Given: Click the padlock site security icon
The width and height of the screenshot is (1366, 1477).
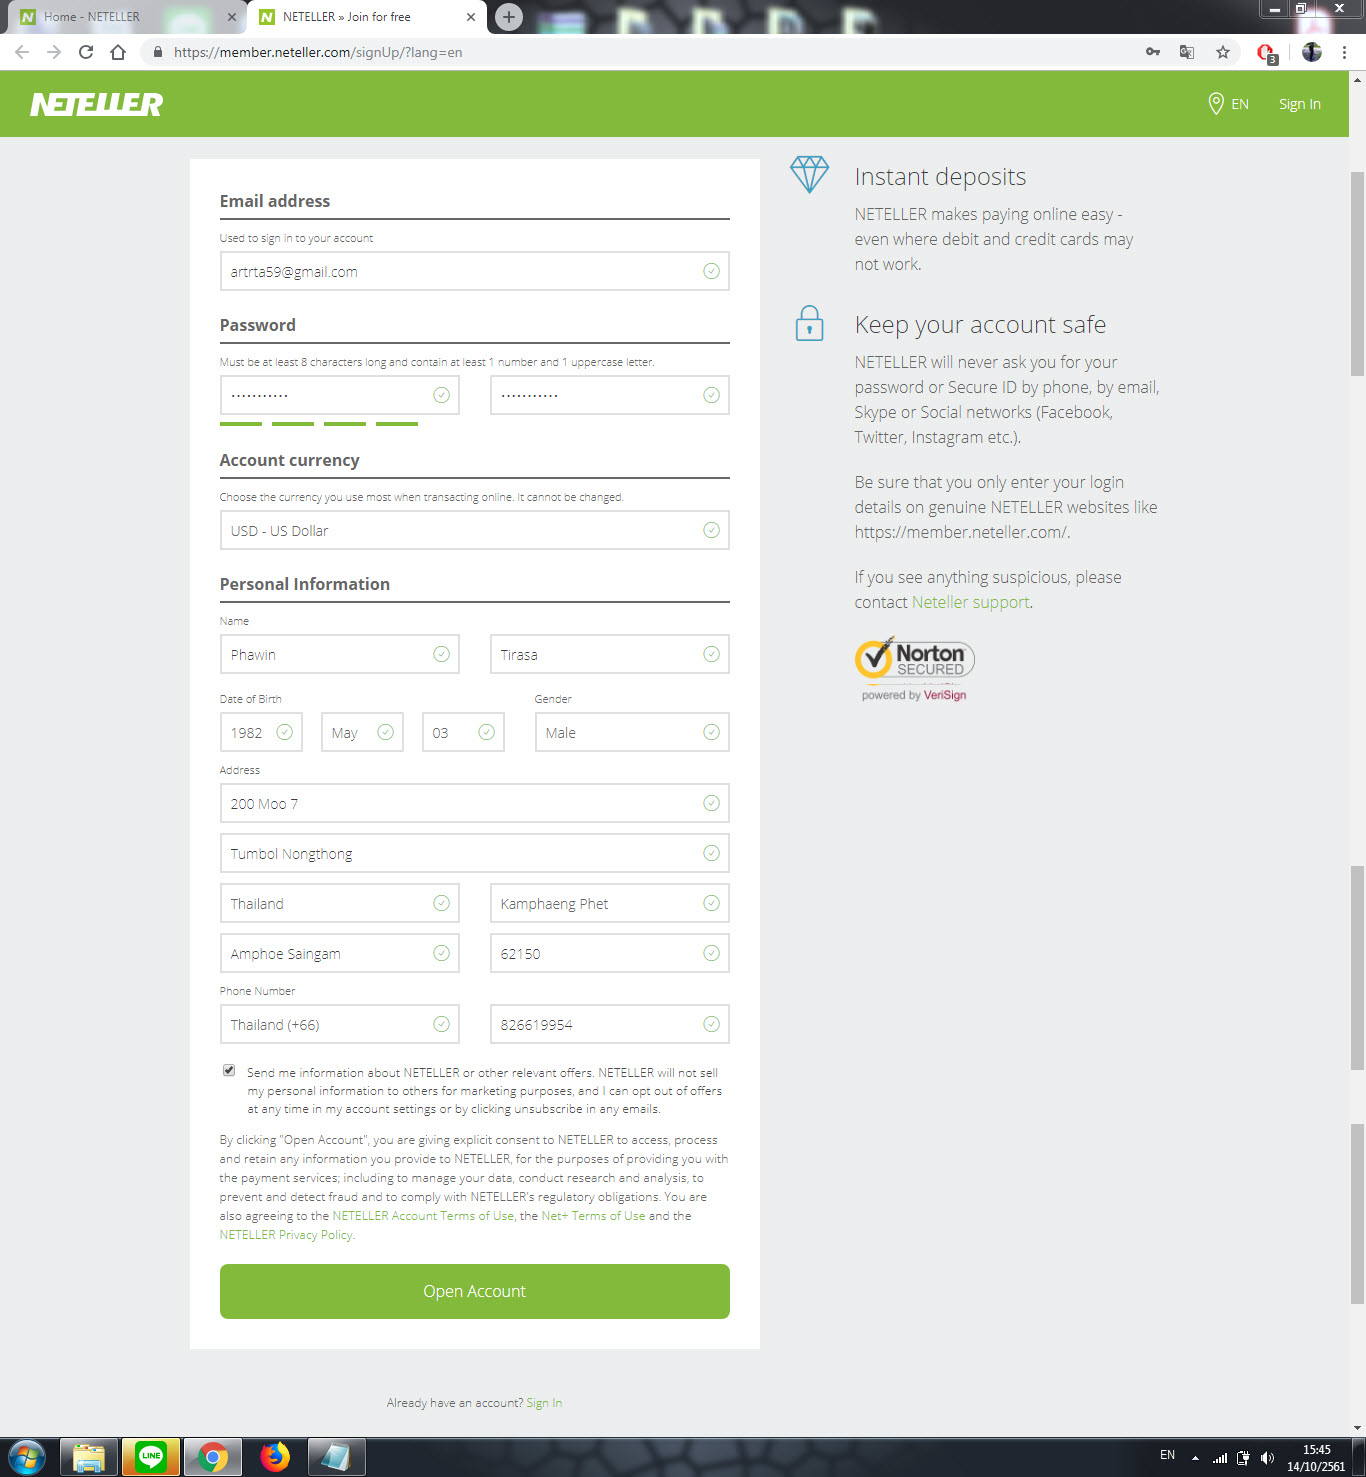Looking at the screenshot, I should [157, 52].
